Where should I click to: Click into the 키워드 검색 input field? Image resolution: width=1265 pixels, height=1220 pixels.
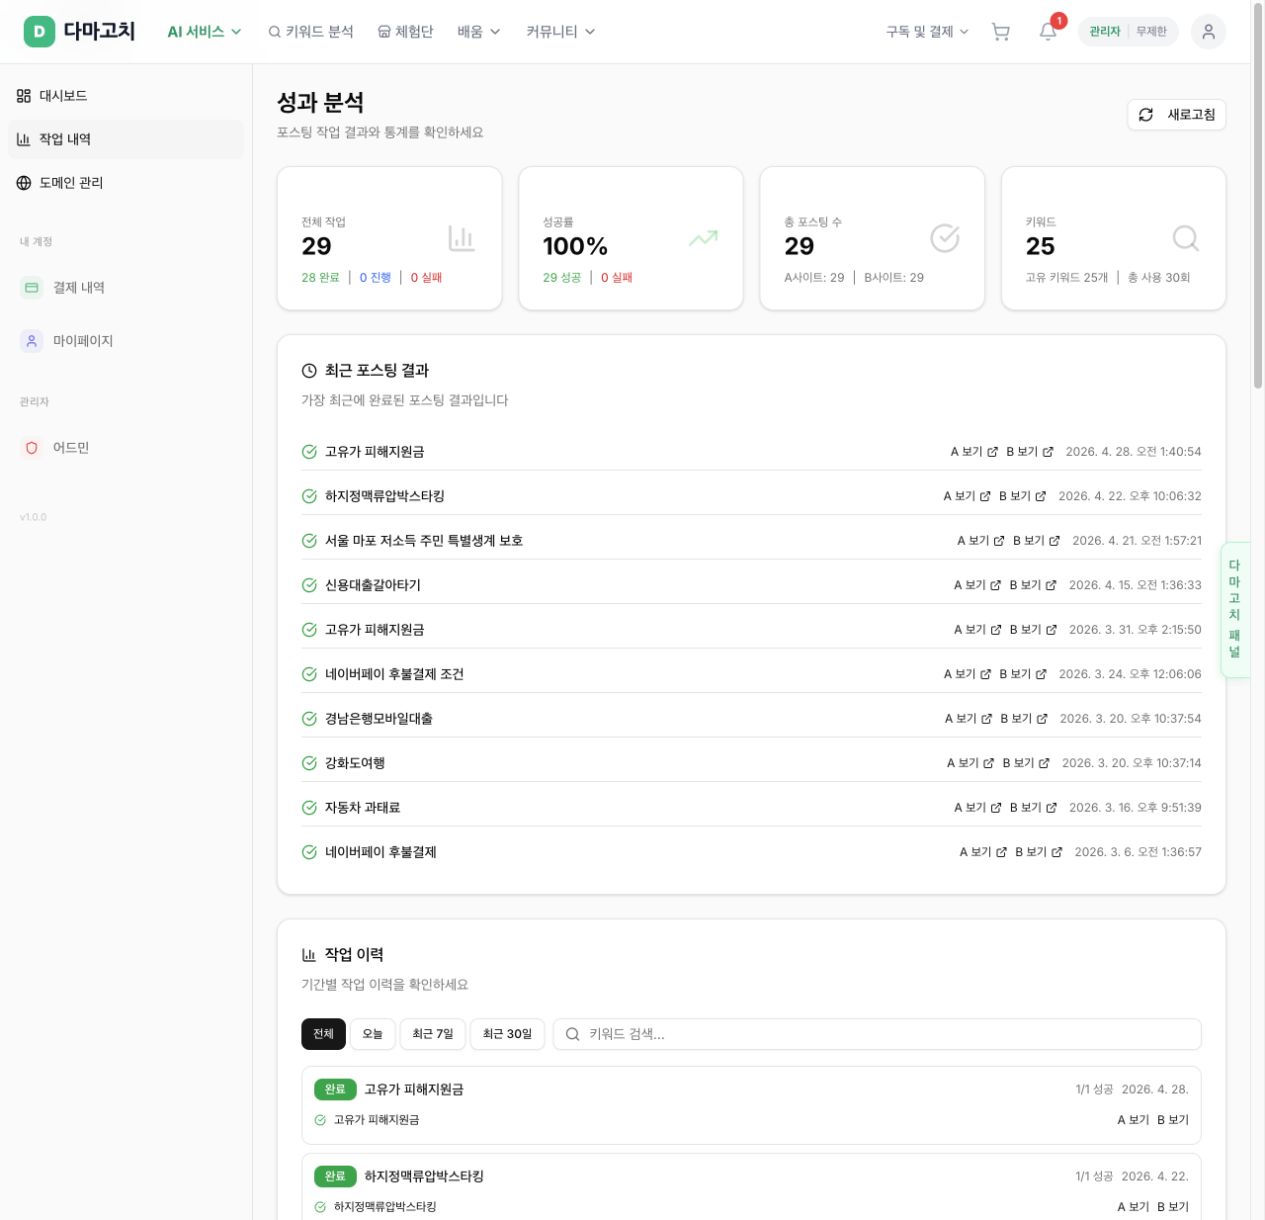point(877,1034)
